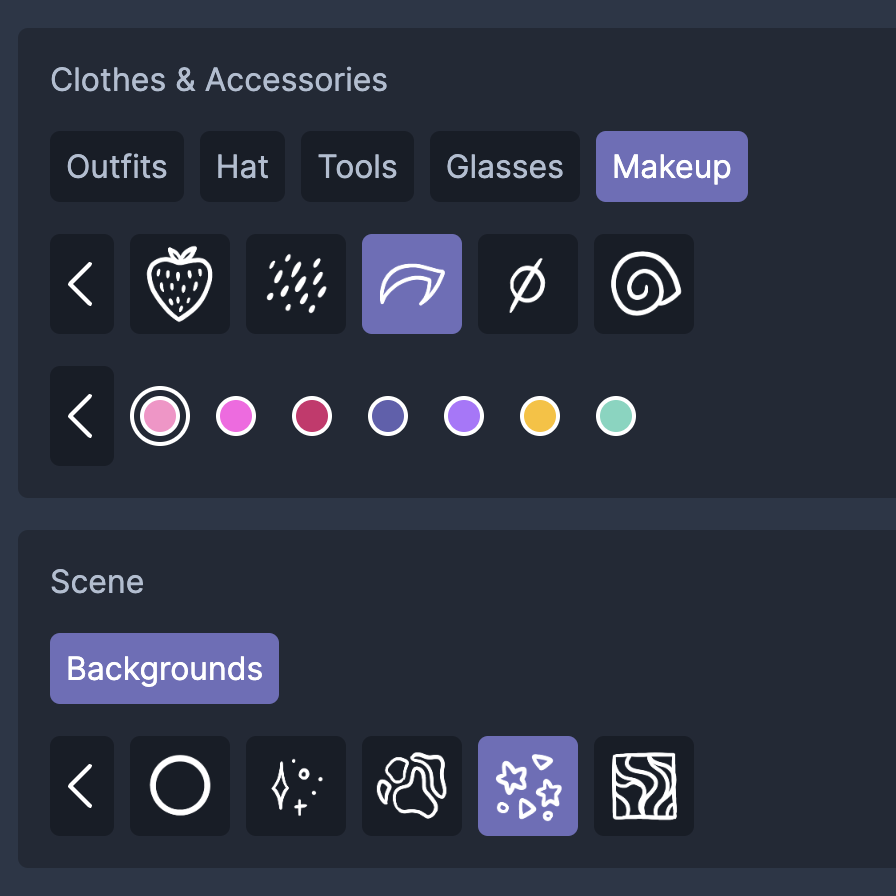Switch to the Glasses tab

[x=505, y=166]
